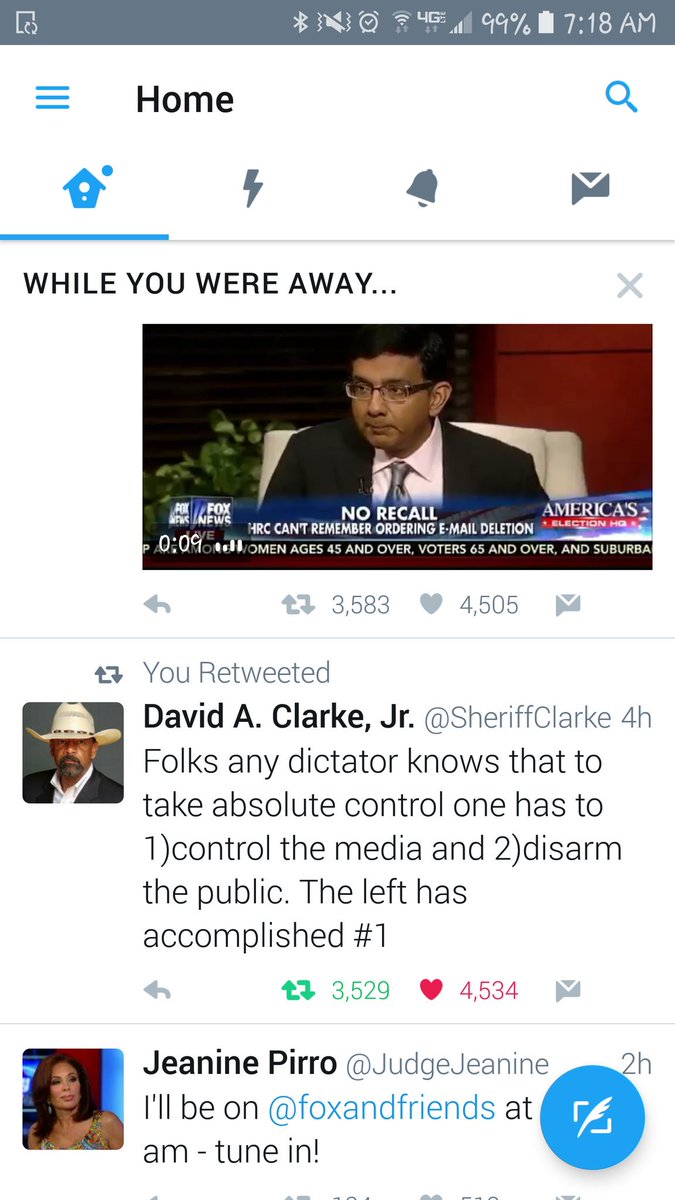Open David A. Clarke's profile picture
The width and height of the screenshot is (675, 1200).
tap(73, 753)
